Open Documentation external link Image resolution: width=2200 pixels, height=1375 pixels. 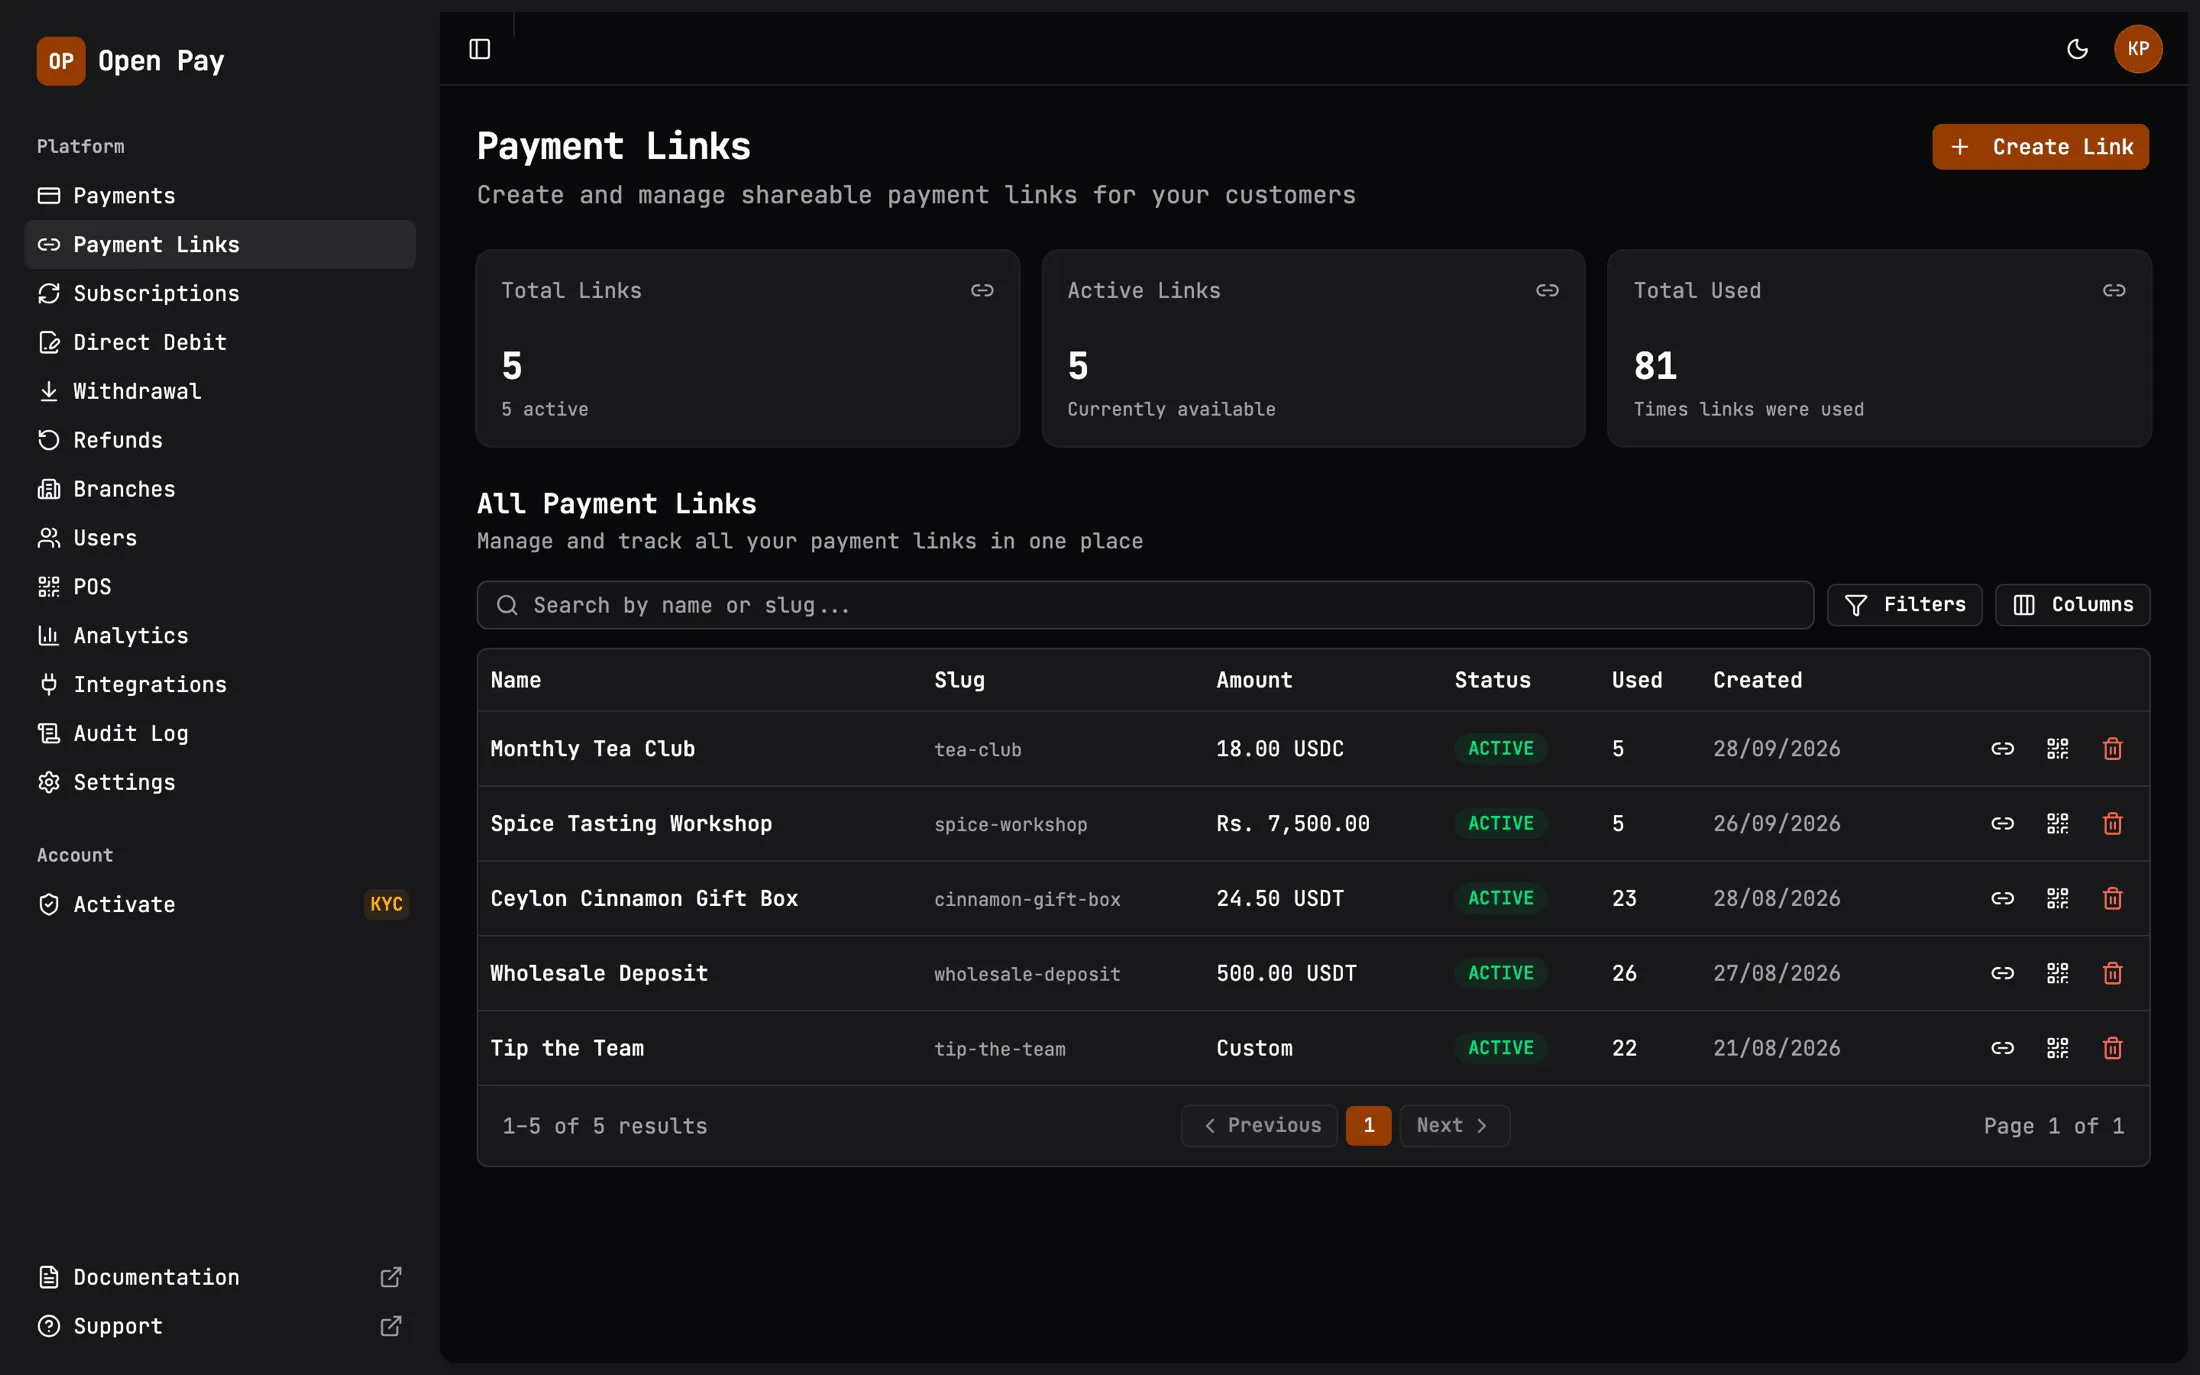click(220, 1278)
